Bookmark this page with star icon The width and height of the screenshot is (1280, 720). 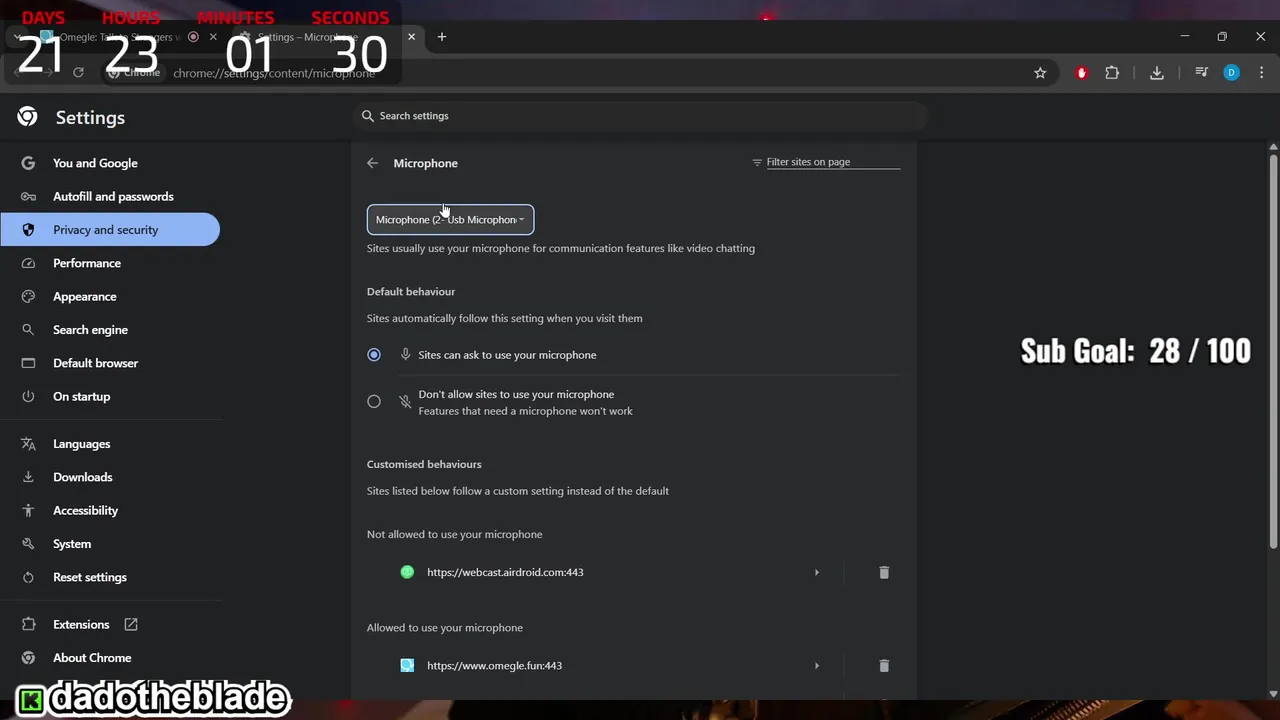pos(1040,73)
